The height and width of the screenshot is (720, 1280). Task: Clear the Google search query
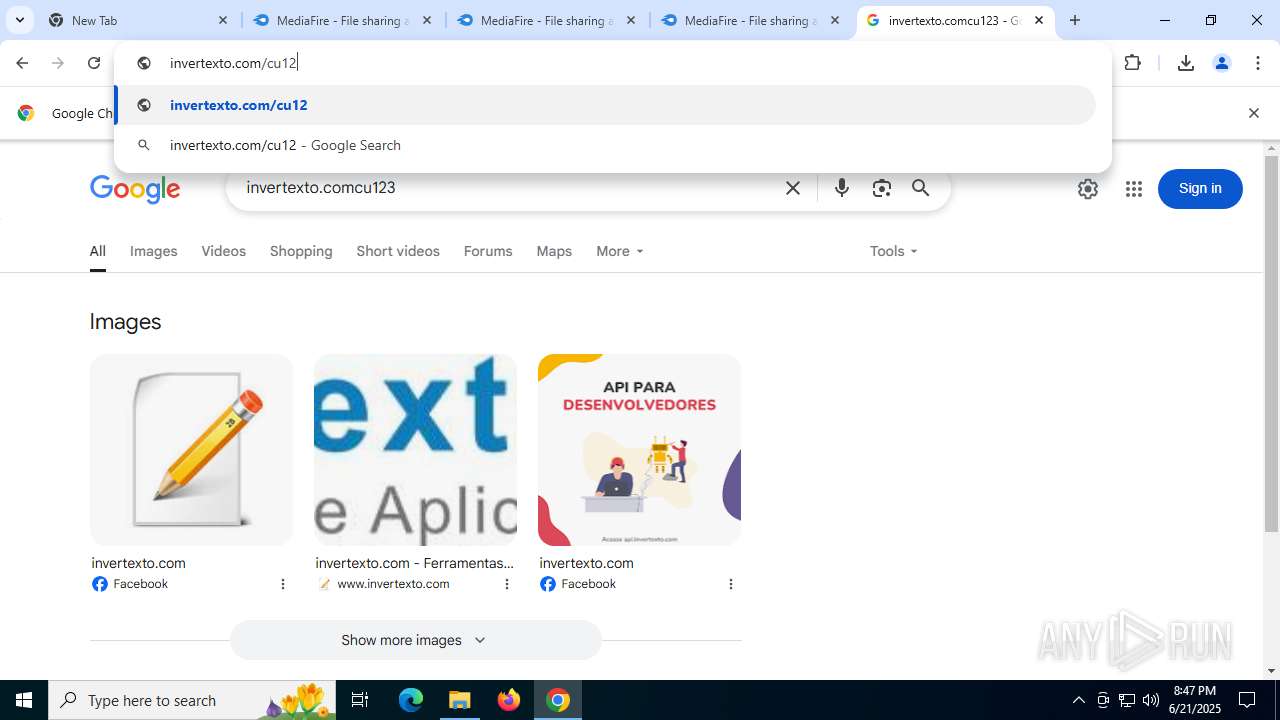[x=793, y=188]
